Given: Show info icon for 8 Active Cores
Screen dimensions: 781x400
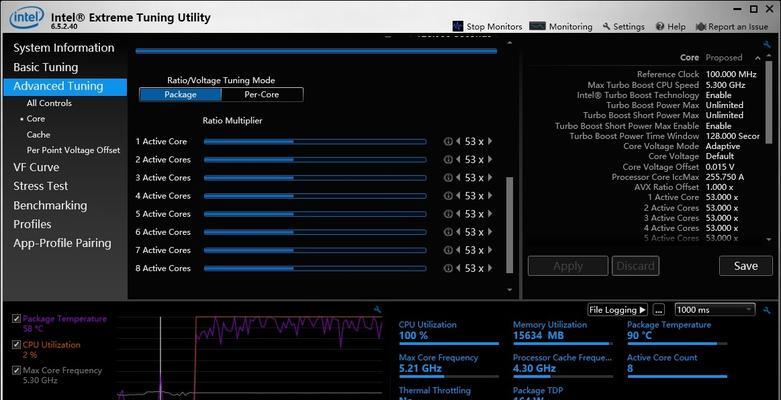Looking at the screenshot, I should [448, 268].
